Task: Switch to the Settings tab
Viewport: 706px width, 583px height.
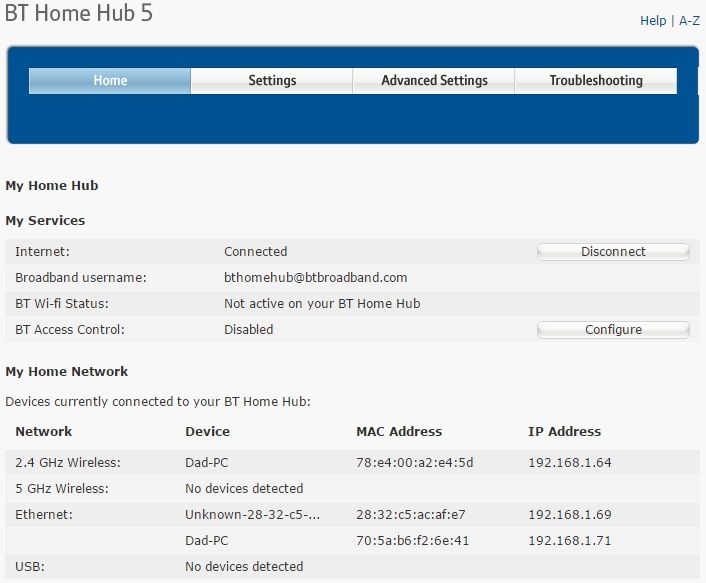Action: click(x=272, y=81)
